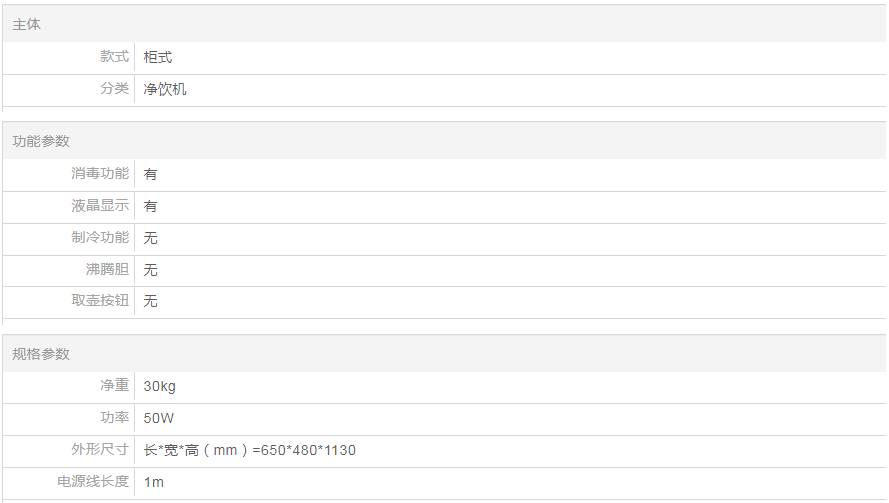Click the 柜式 value text

[x=158, y=57]
